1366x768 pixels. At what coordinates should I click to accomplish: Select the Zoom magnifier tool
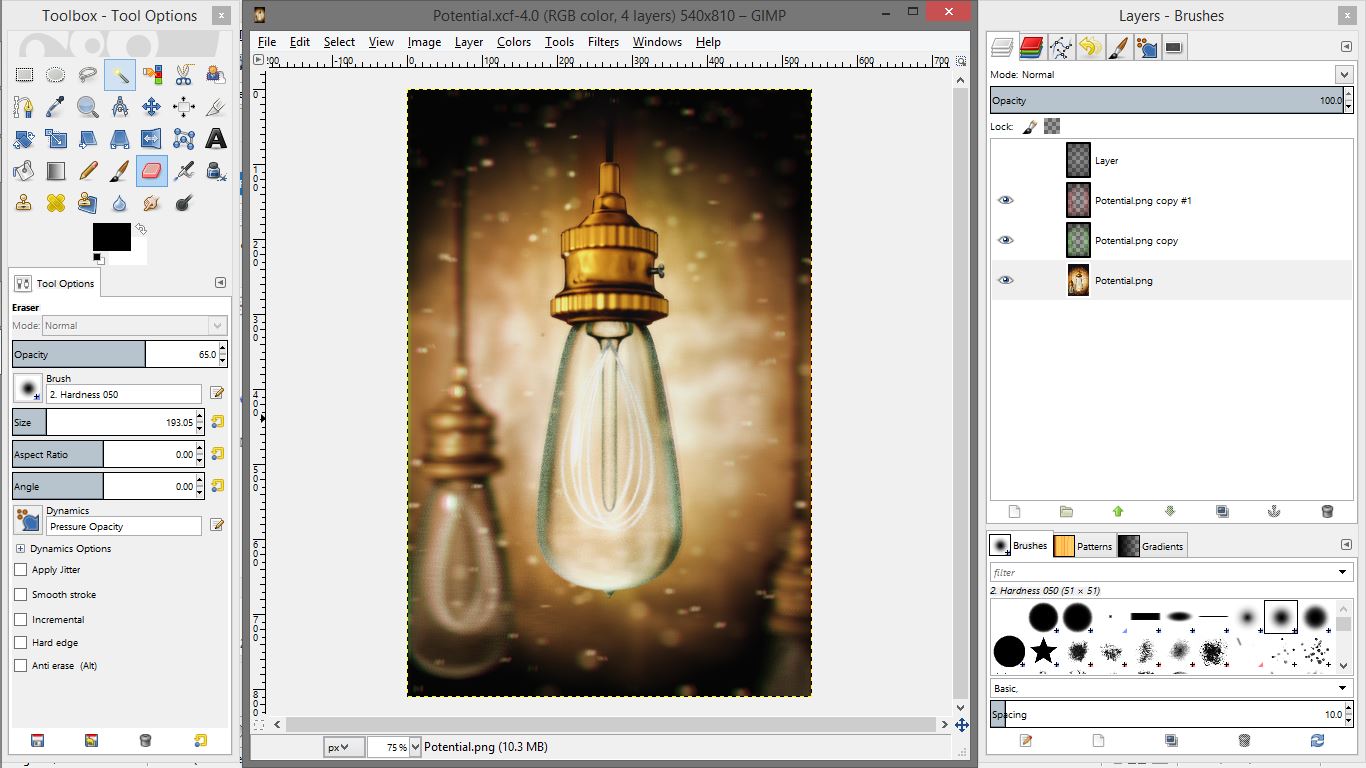point(88,107)
